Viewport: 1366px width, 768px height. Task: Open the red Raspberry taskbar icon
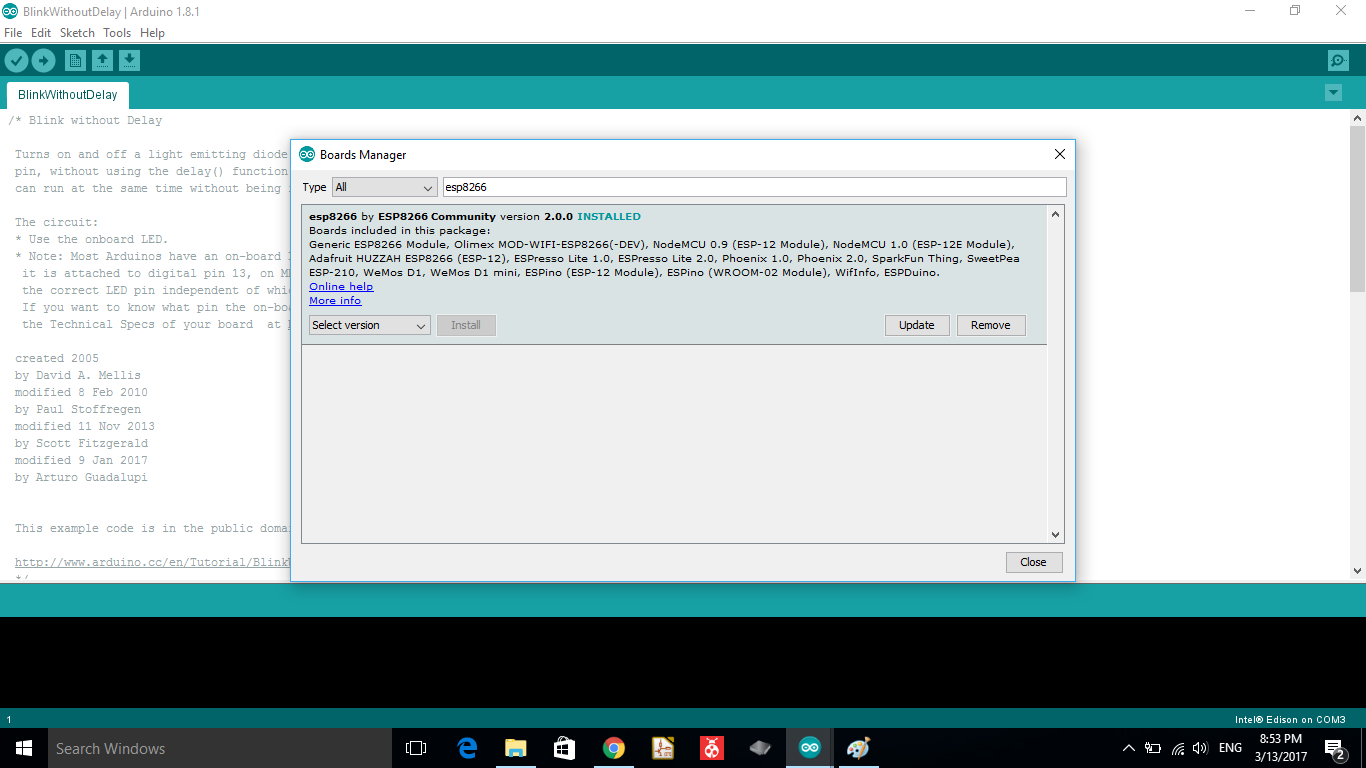click(711, 748)
